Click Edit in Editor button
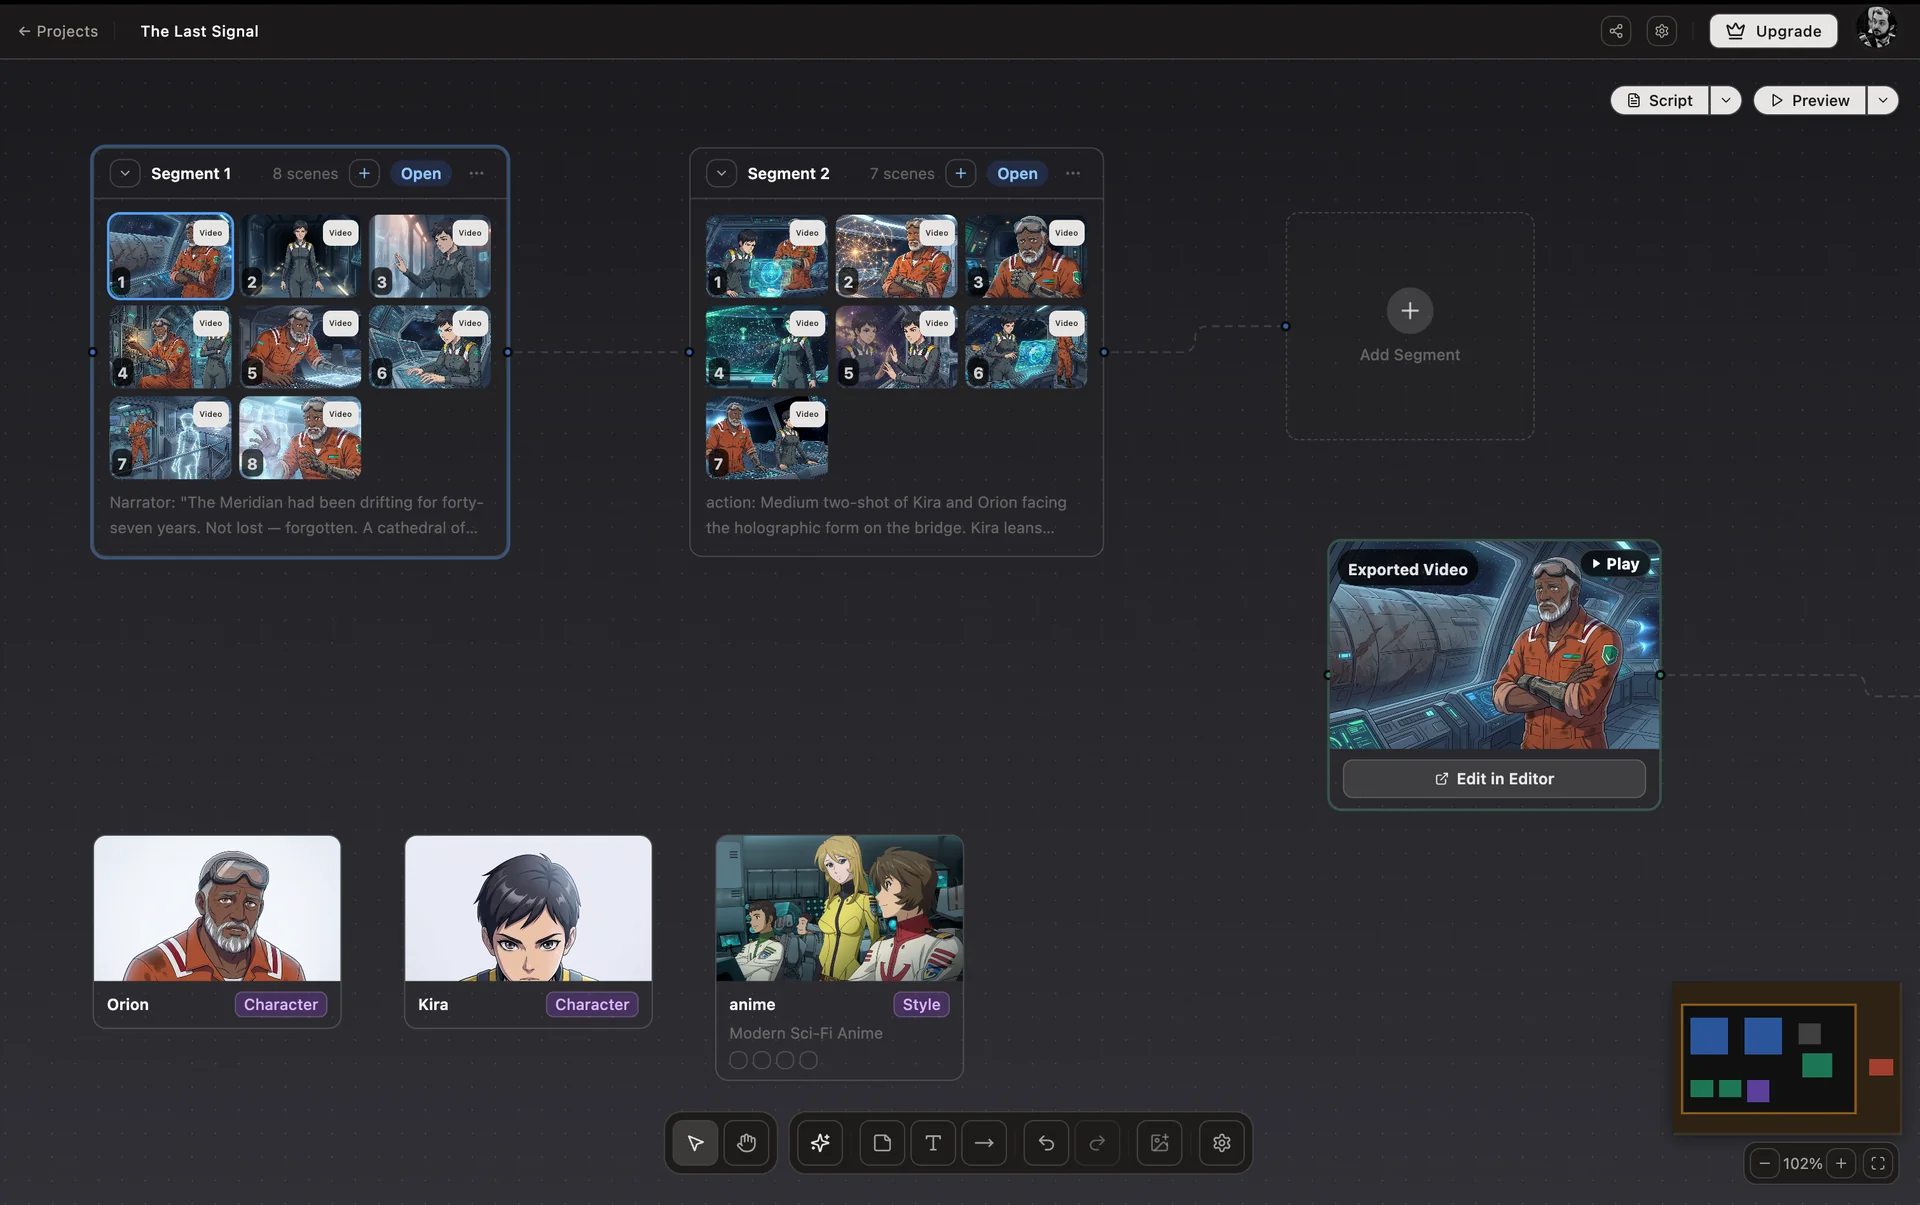1920x1205 pixels. point(1494,779)
